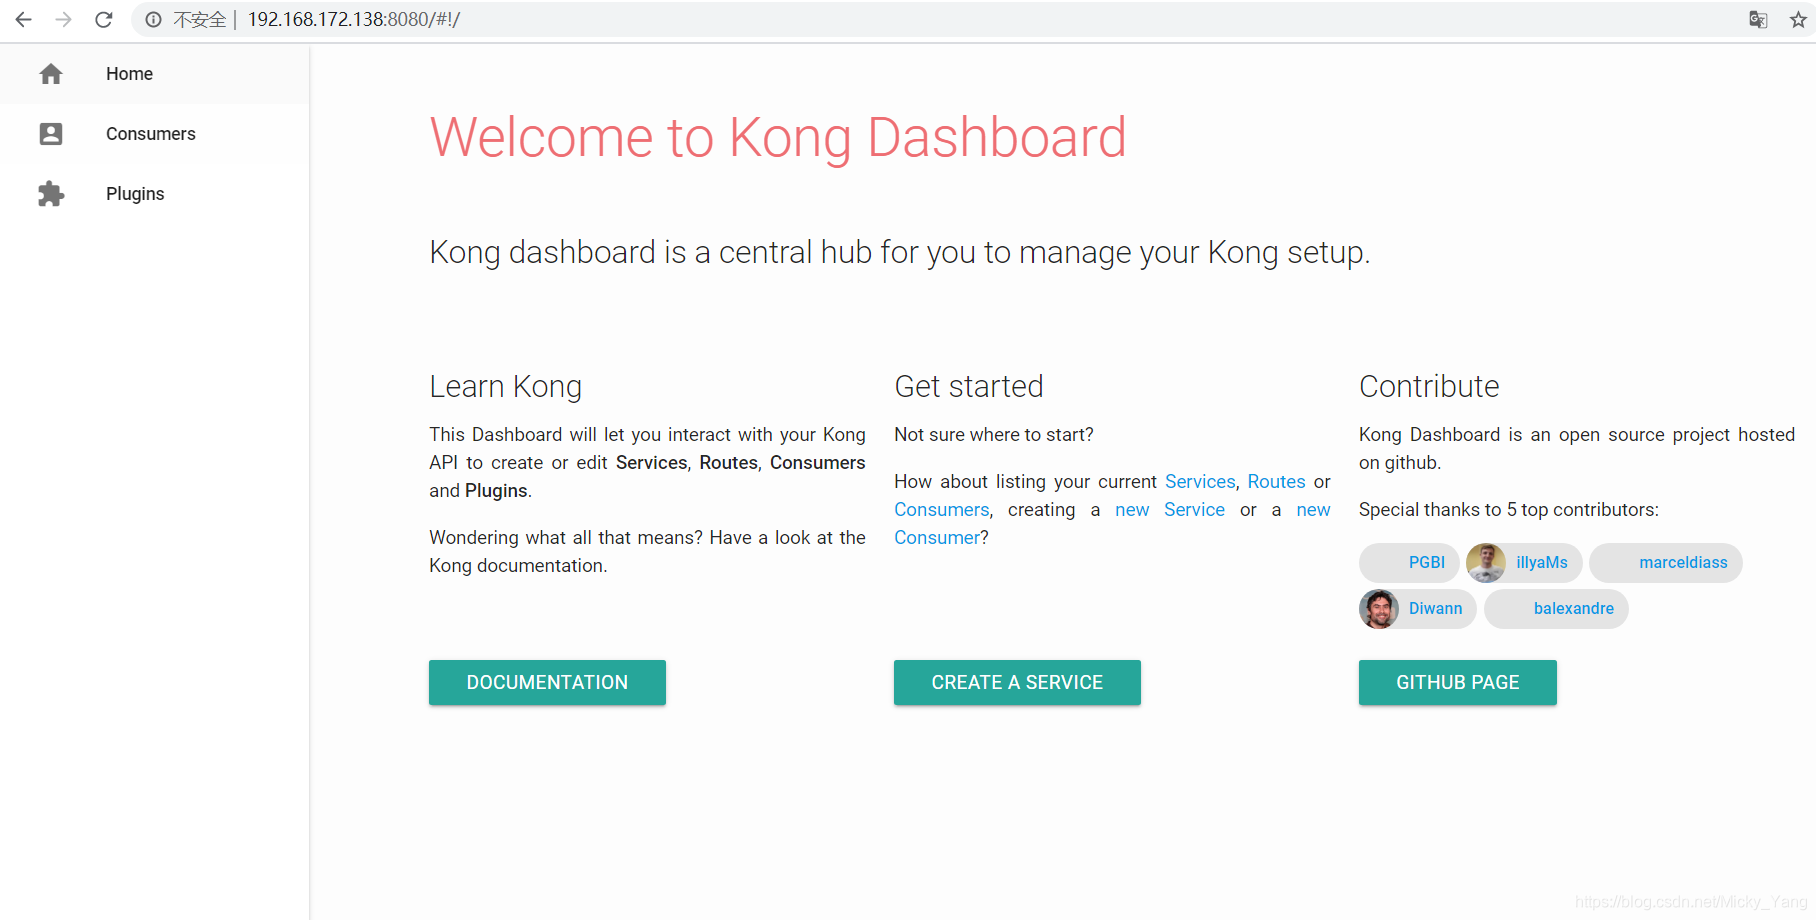1816x920 pixels.
Task: Click the DOCUMENTATION button
Action: point(547,682)
